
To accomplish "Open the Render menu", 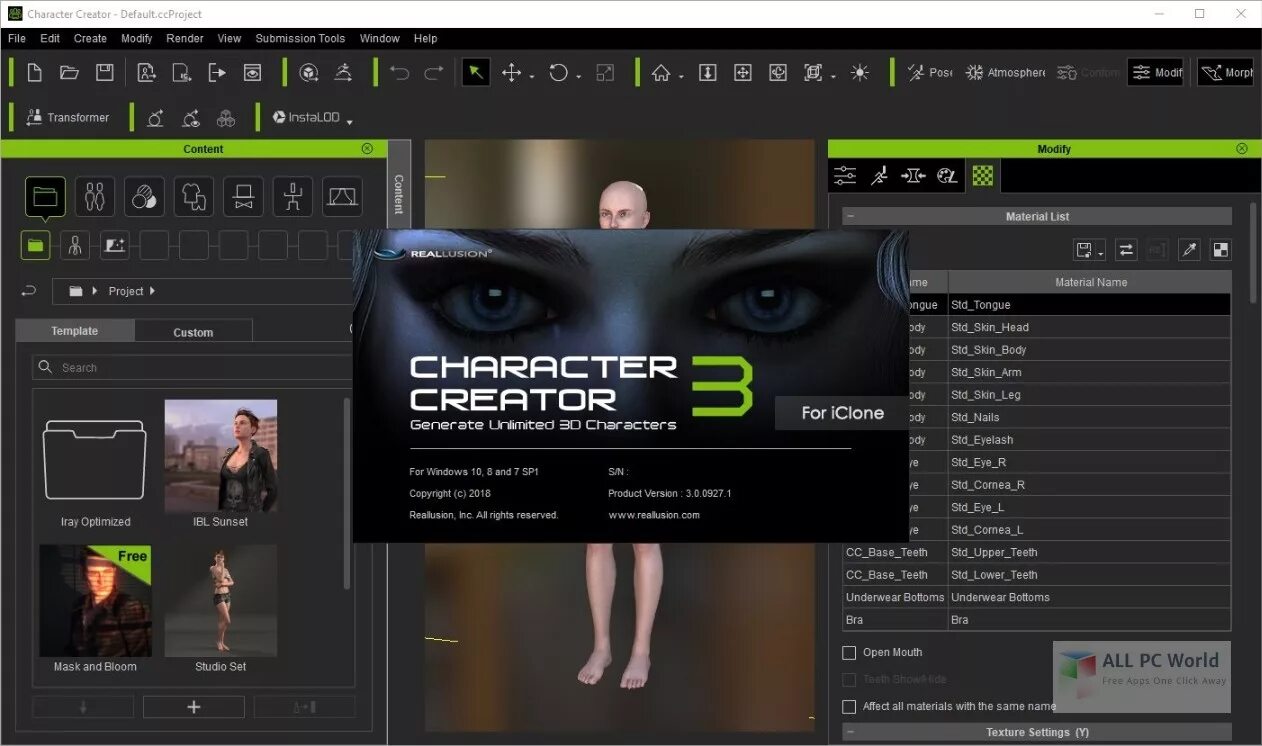I will coord(185,38).
